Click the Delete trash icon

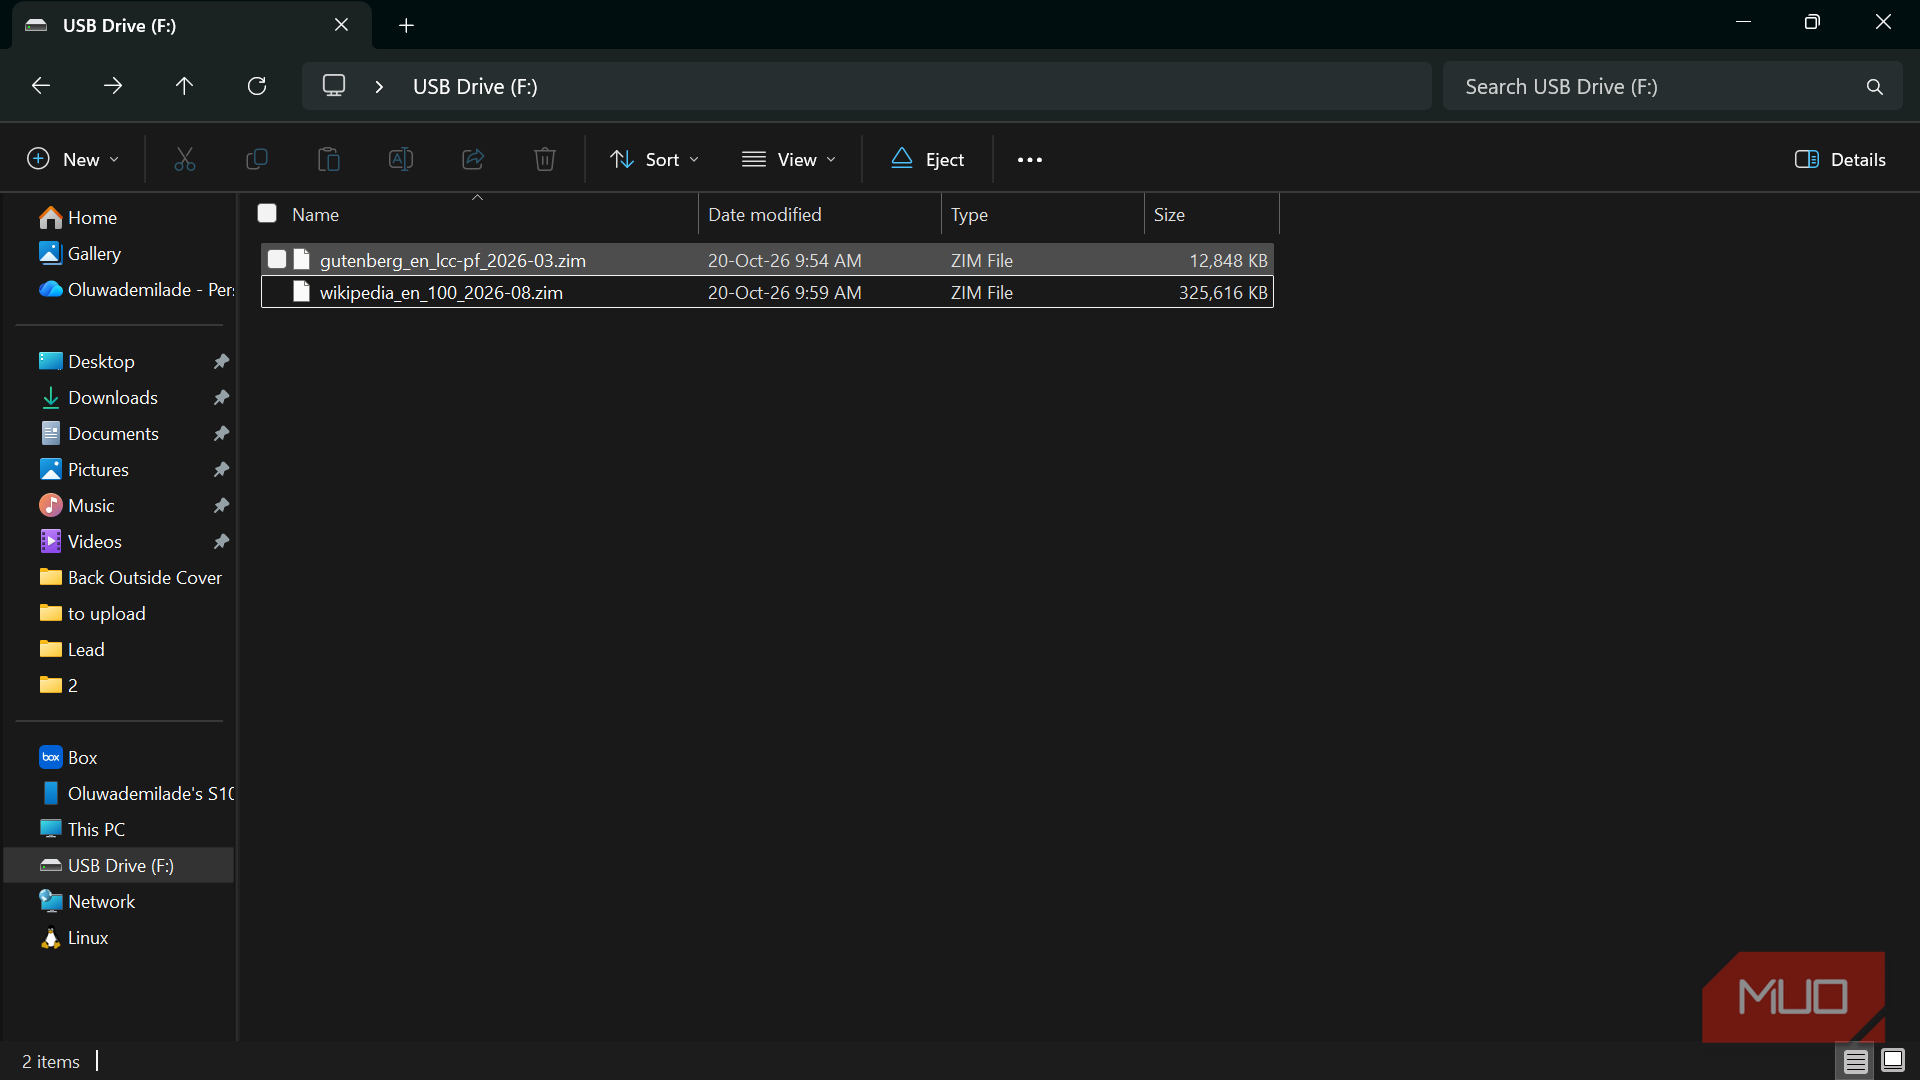[545, 159]
